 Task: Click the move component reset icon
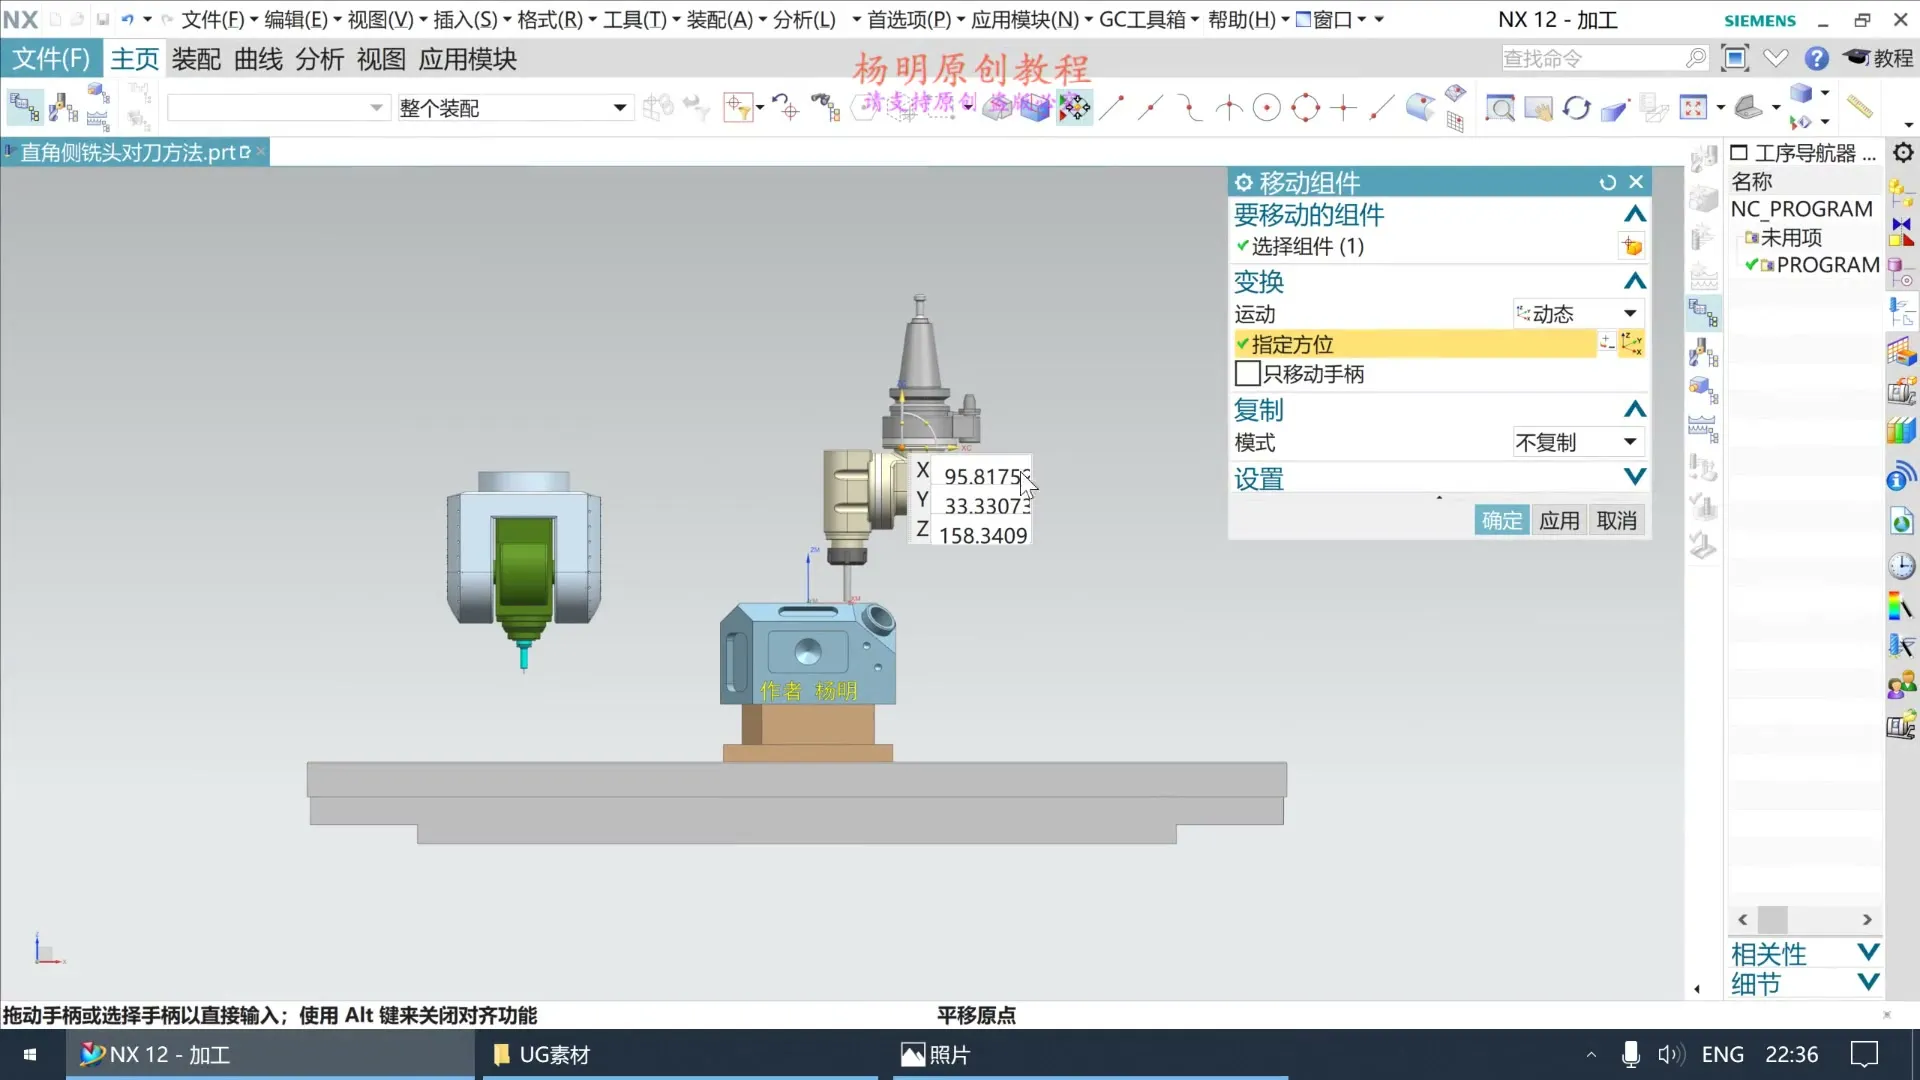1607,182
